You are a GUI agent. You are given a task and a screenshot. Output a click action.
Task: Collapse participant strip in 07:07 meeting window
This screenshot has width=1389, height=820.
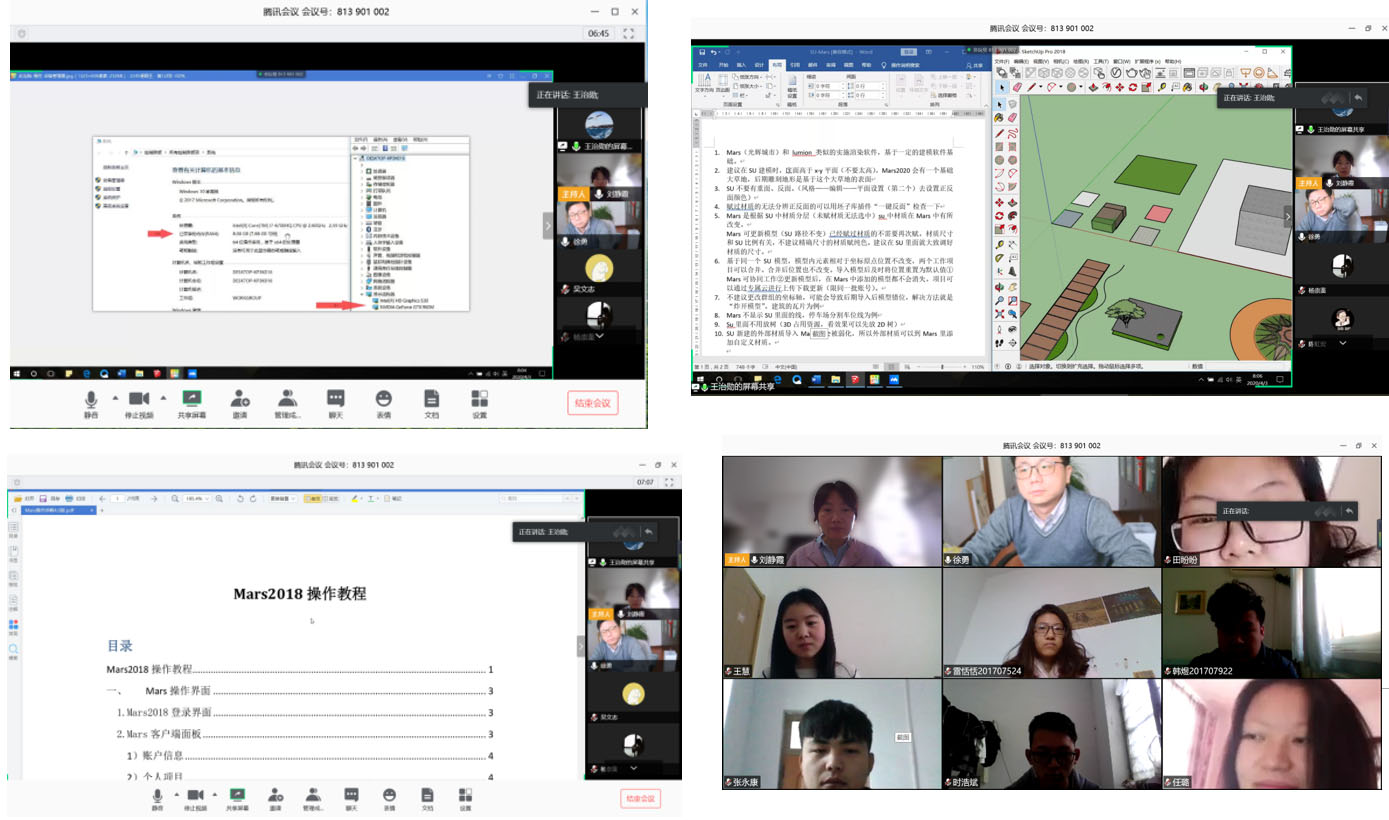(582, 647)
